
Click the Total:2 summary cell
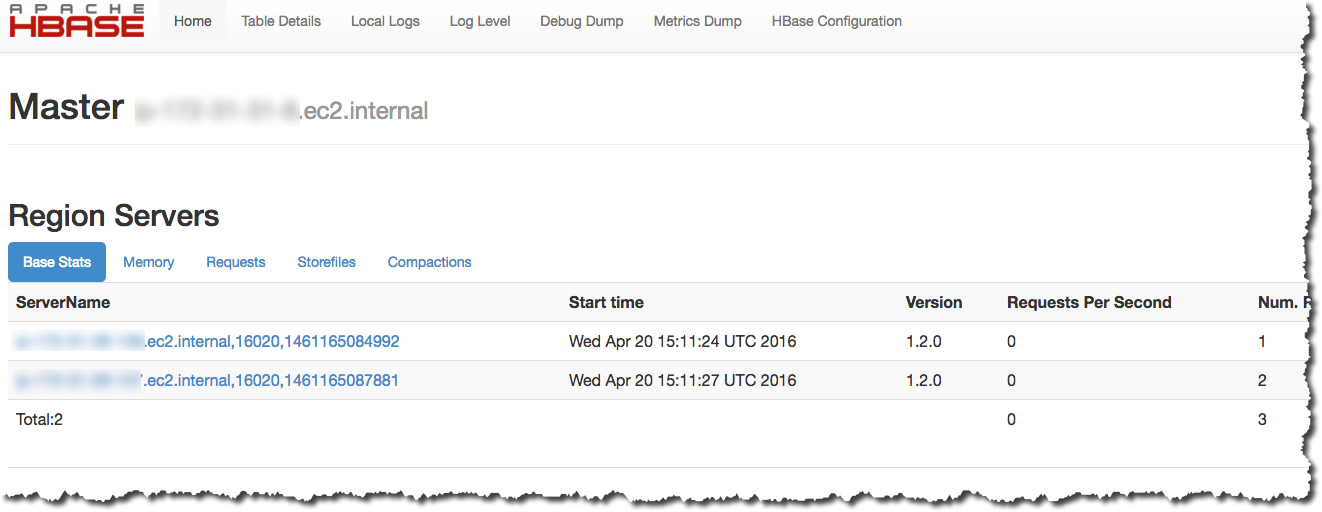[x=40, y=420]
